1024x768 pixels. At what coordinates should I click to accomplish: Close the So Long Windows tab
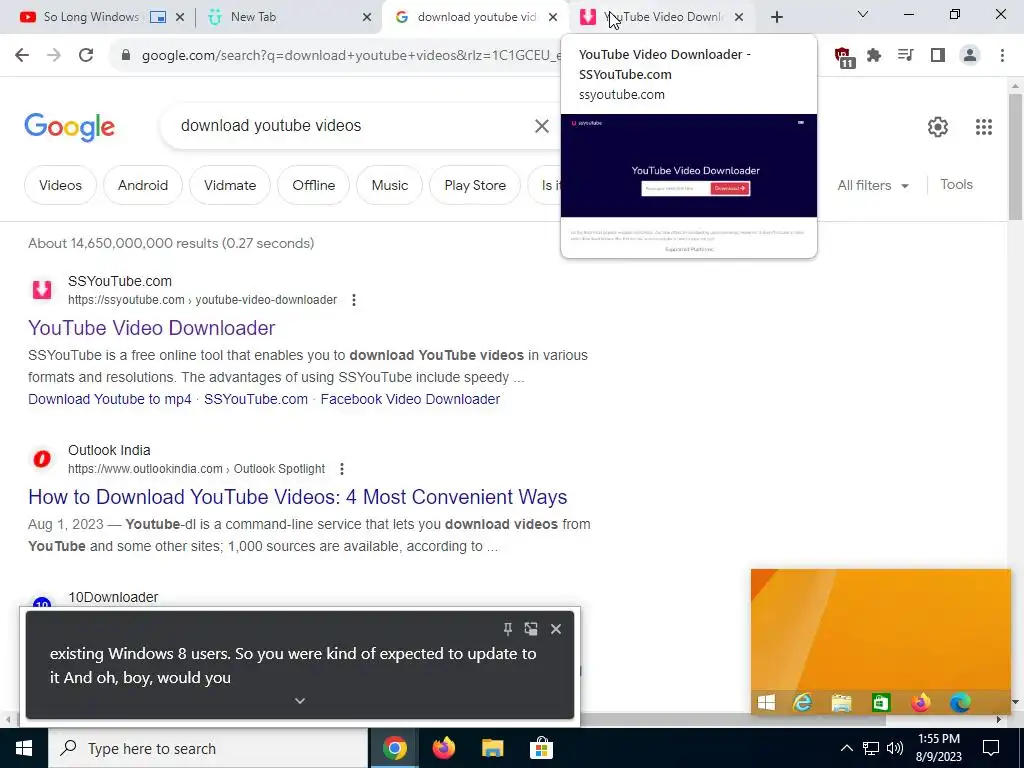pyautogui.click(x=180, y=18)
